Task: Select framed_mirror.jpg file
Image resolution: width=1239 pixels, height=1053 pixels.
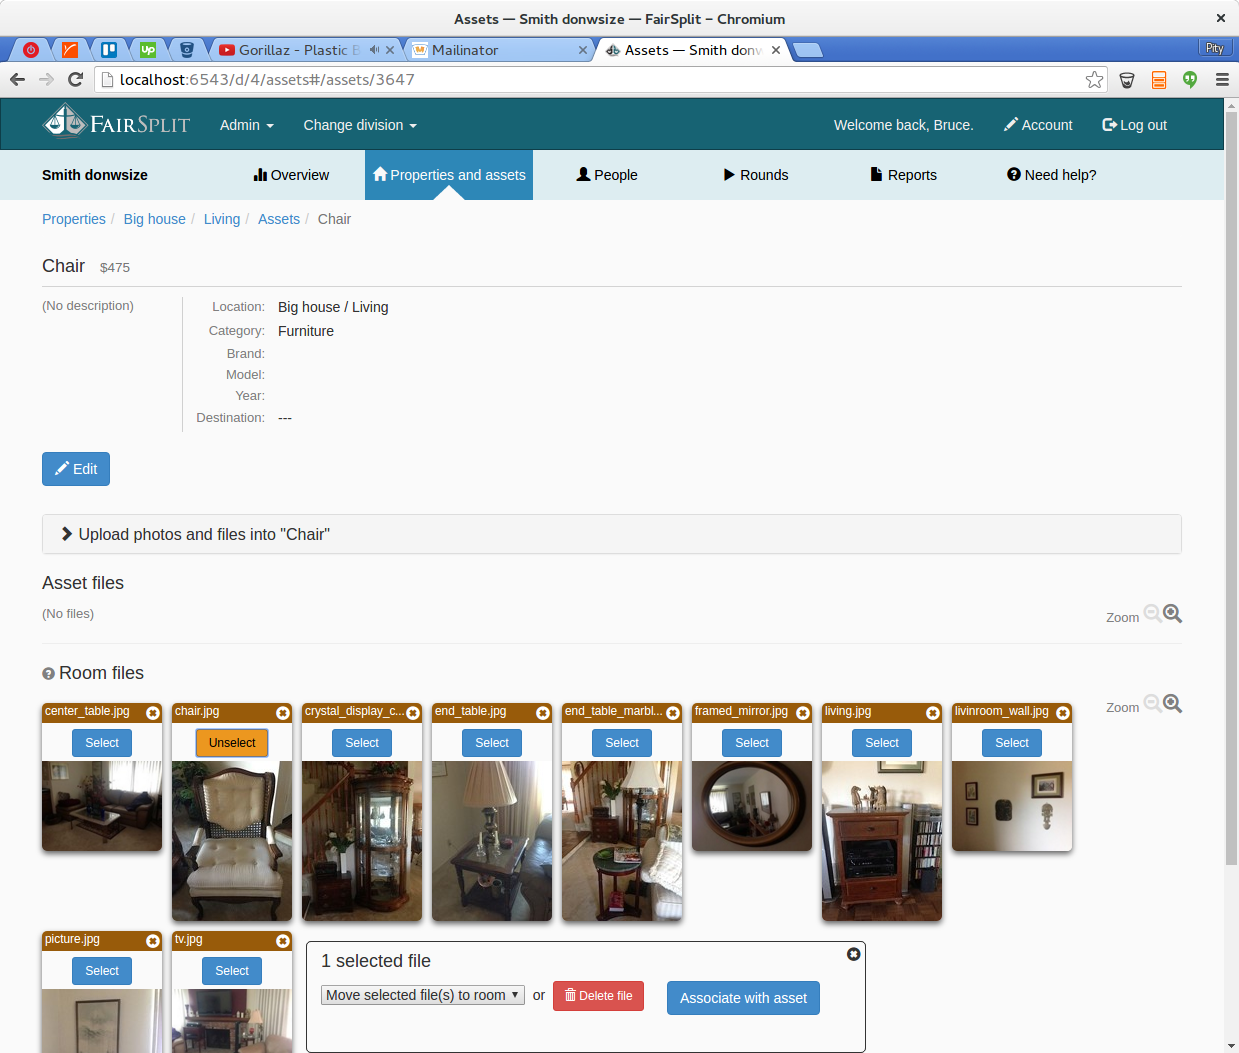Action: [x=752, y=743]
